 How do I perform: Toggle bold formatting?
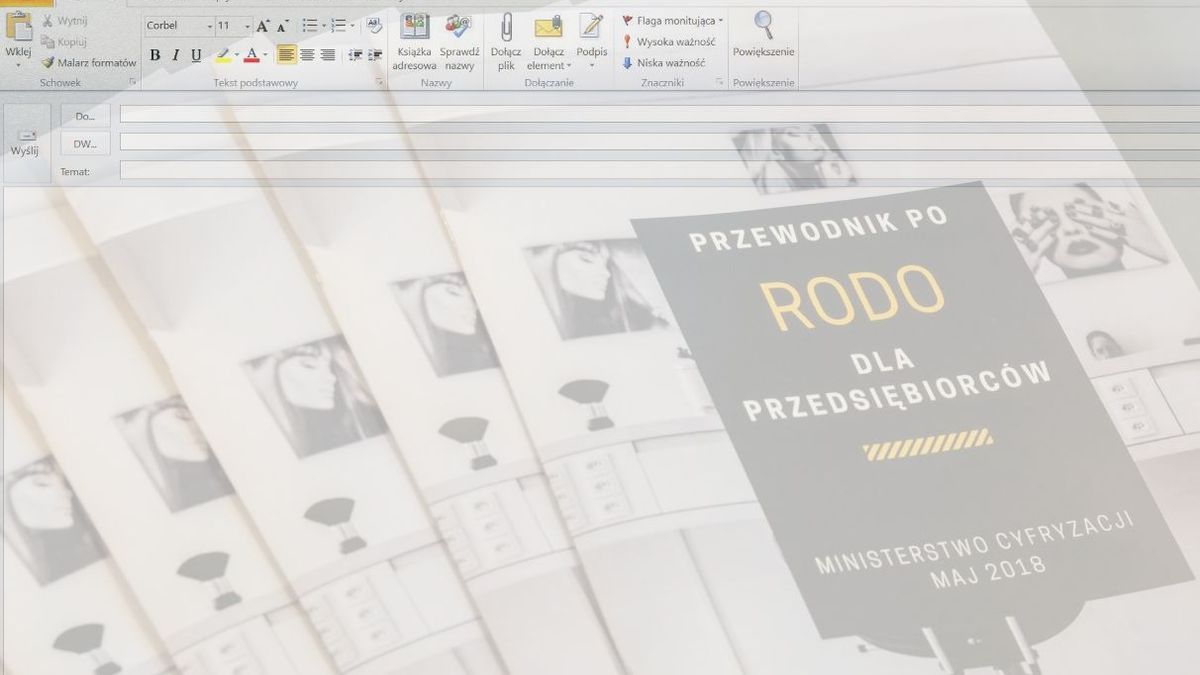(x=155, y=55)
